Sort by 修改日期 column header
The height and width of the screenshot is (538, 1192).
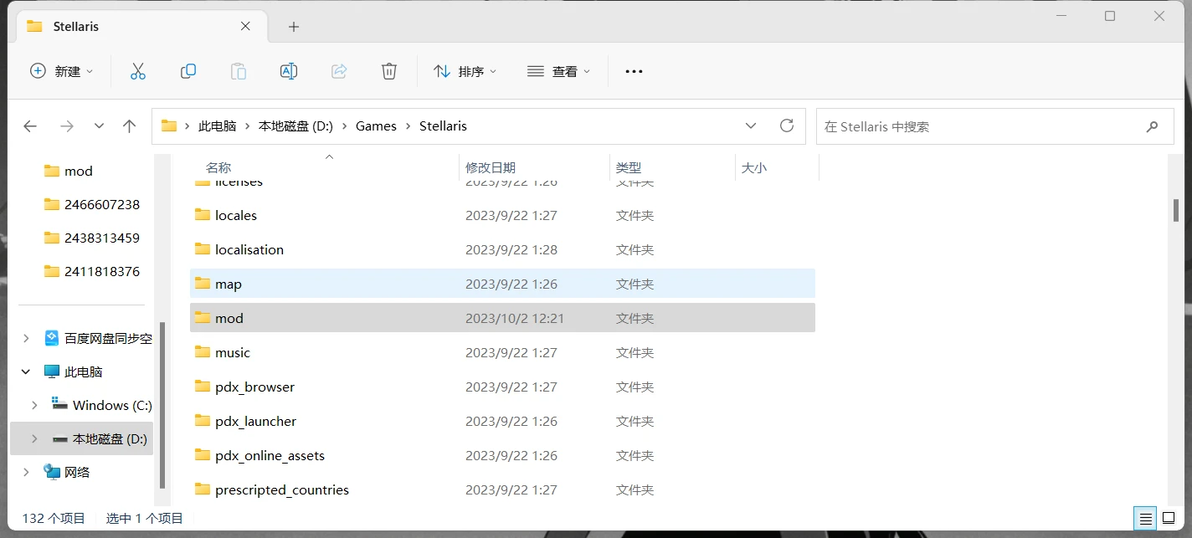pos(491,168)
